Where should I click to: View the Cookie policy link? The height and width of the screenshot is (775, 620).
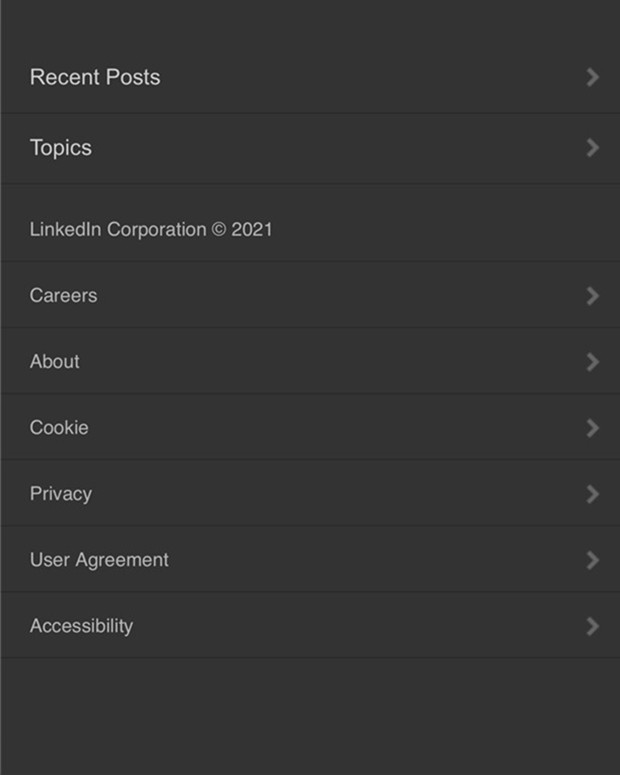pyautogui.click(x=310, y=428)
